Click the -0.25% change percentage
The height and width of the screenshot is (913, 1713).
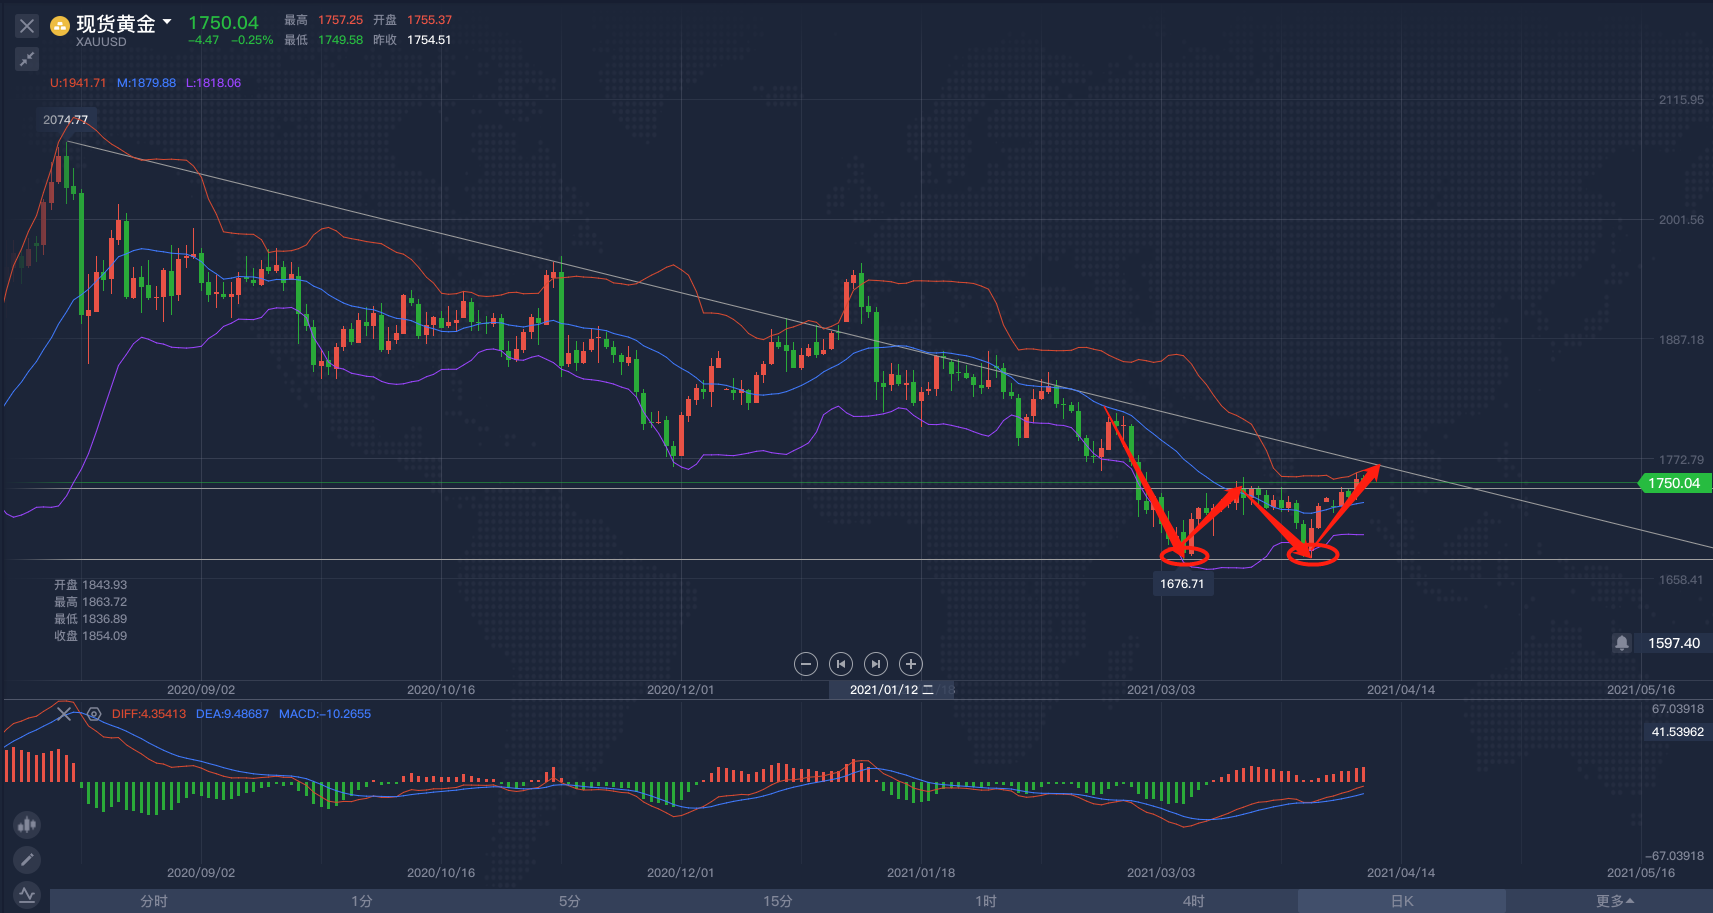coord(252,40)
